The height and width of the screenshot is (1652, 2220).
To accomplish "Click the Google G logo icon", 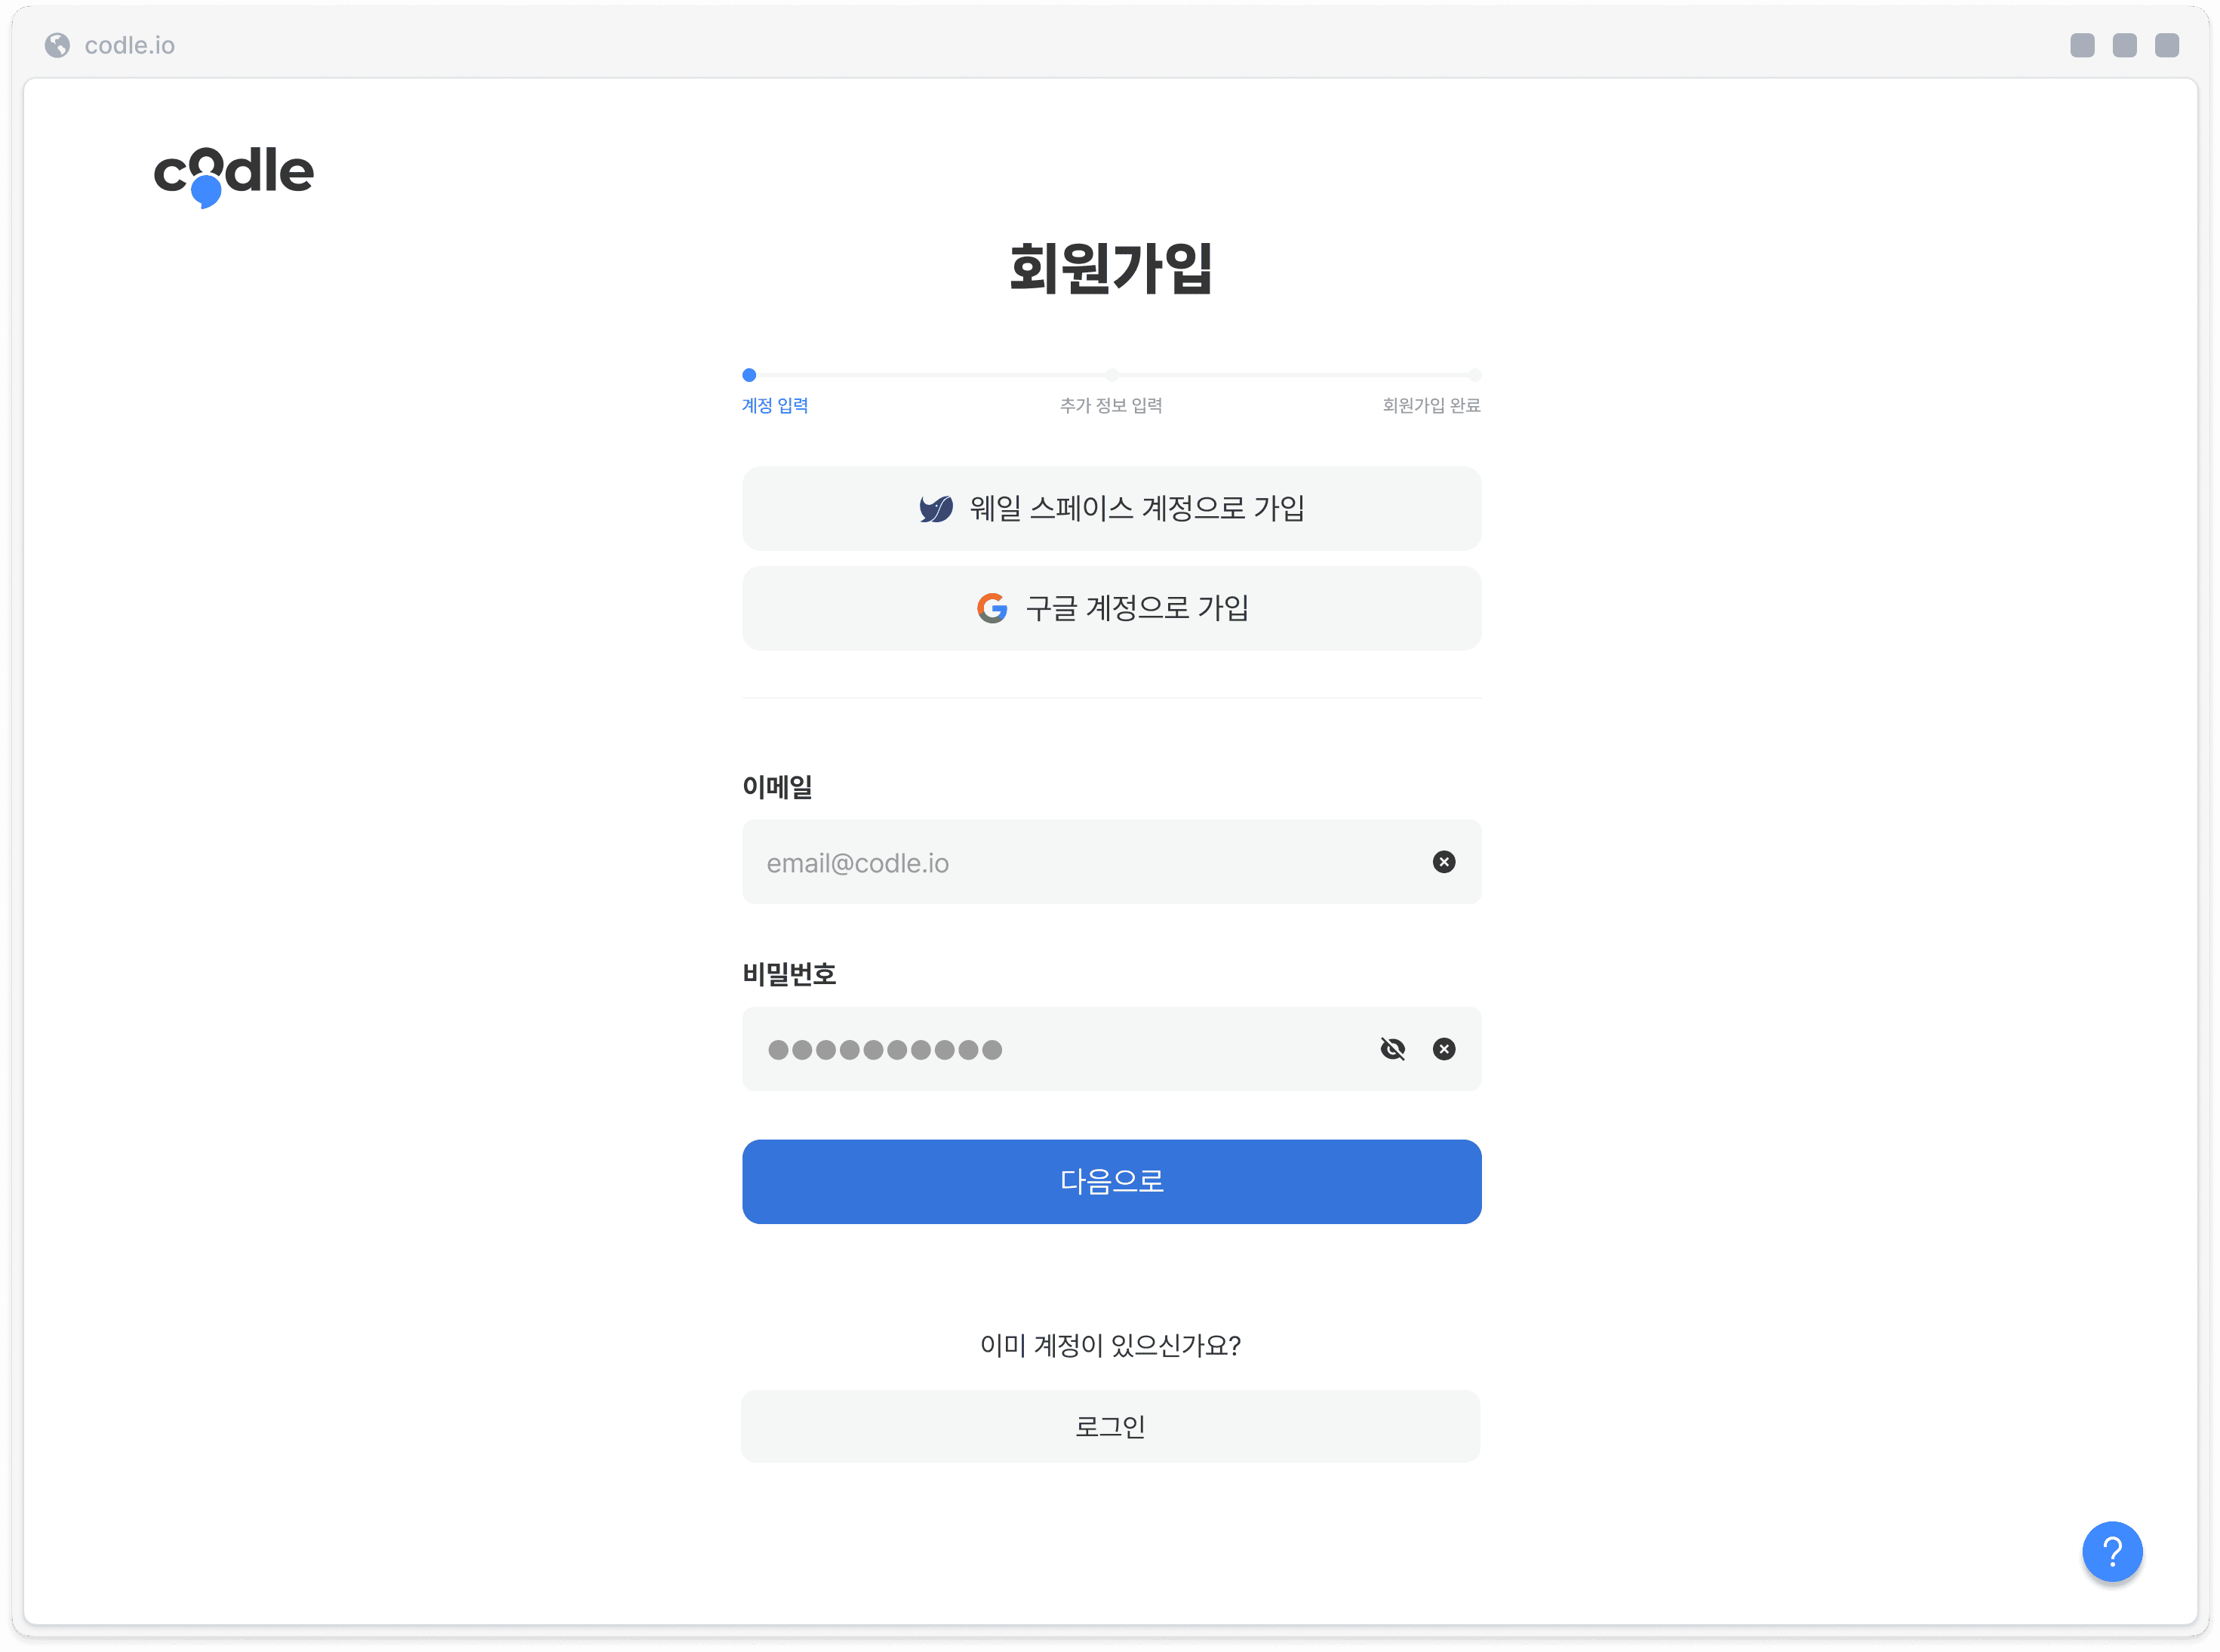I will click(992, 608).
